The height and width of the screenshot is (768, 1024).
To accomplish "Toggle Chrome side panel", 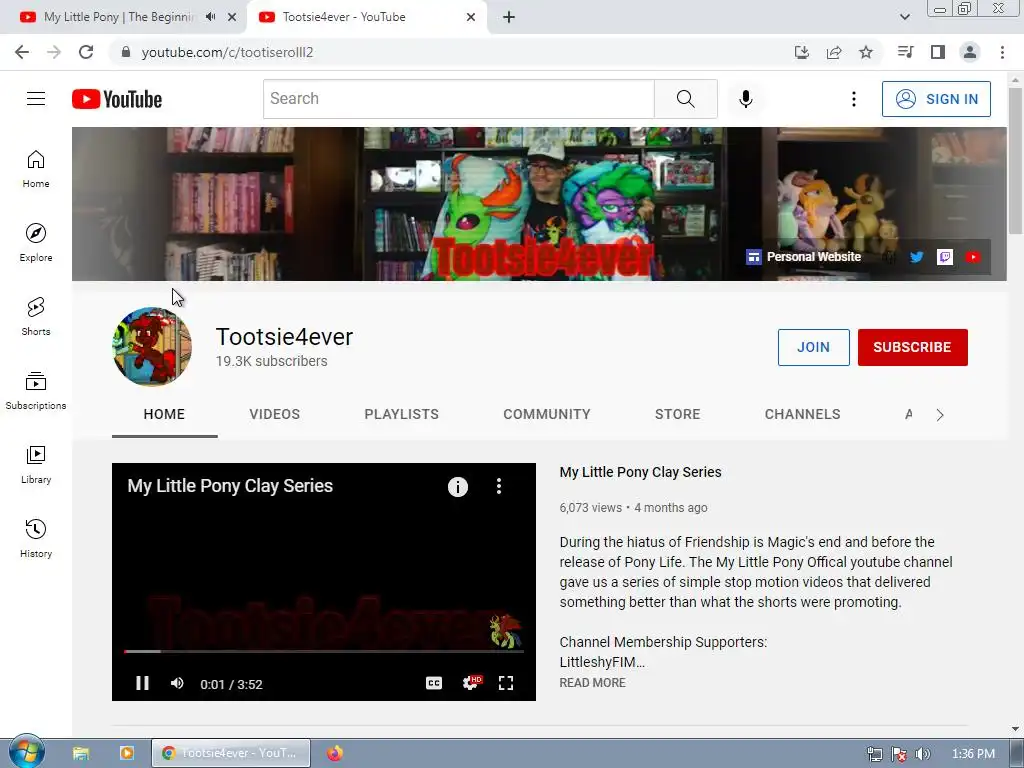I will click(938, 52).
